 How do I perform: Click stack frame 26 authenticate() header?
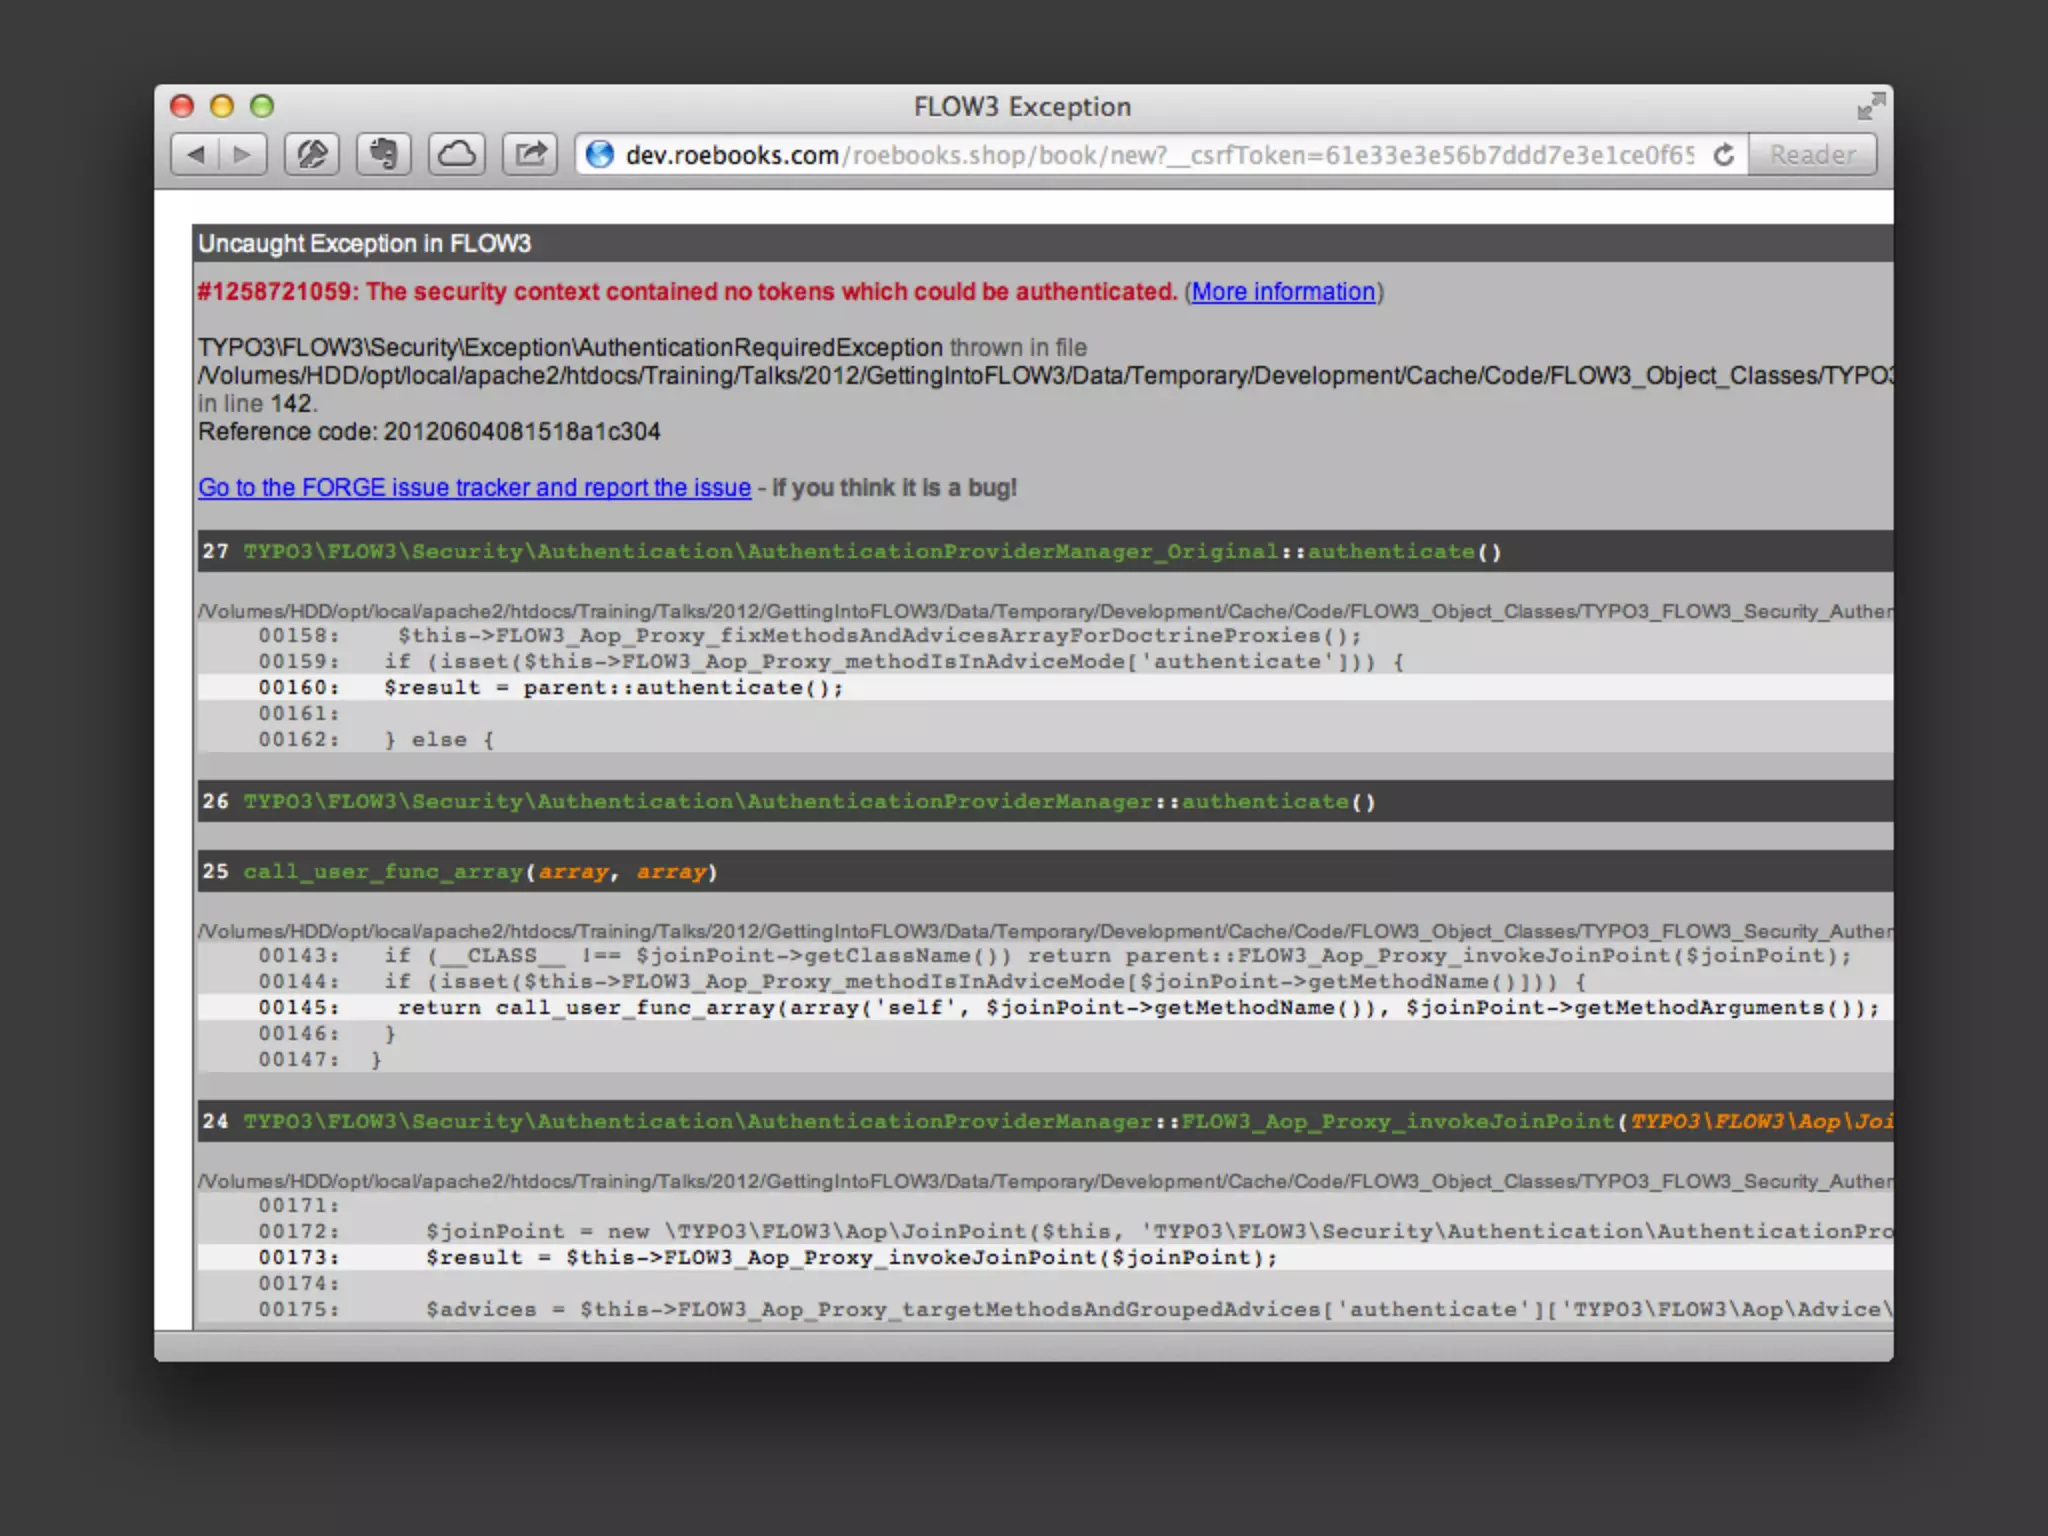pos(808,802)
